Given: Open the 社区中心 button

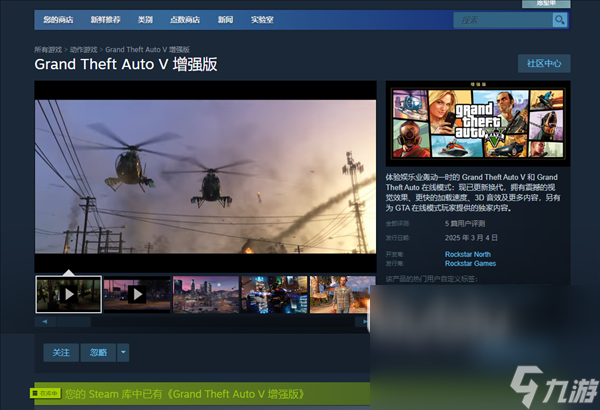Looking at the screenshot, I should click(544, 63).
